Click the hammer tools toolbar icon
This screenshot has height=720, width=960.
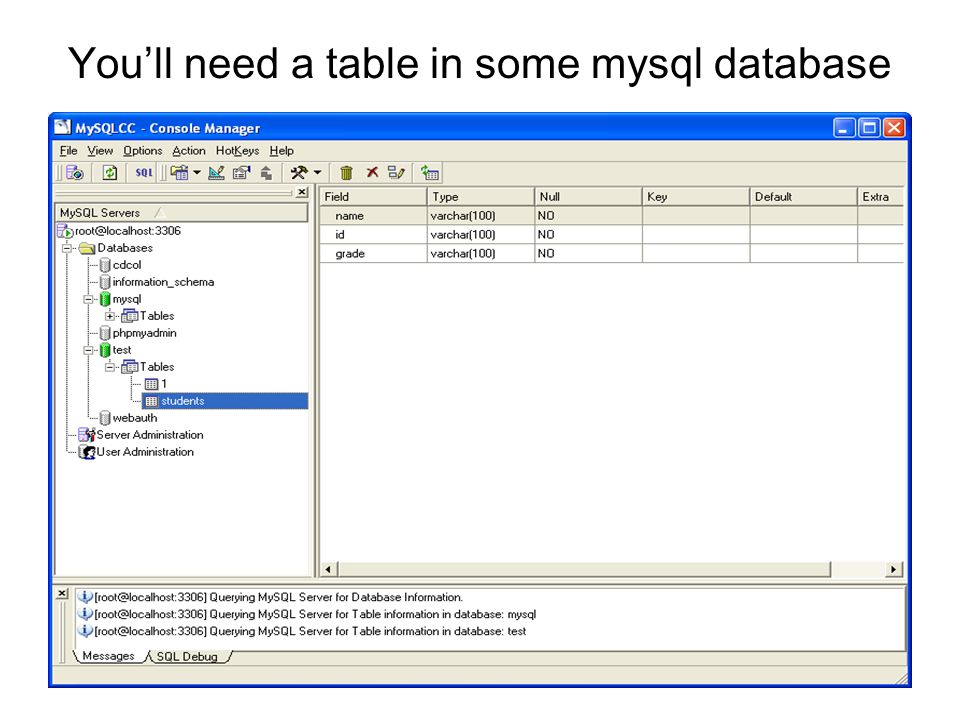click(x=299, y=173)
